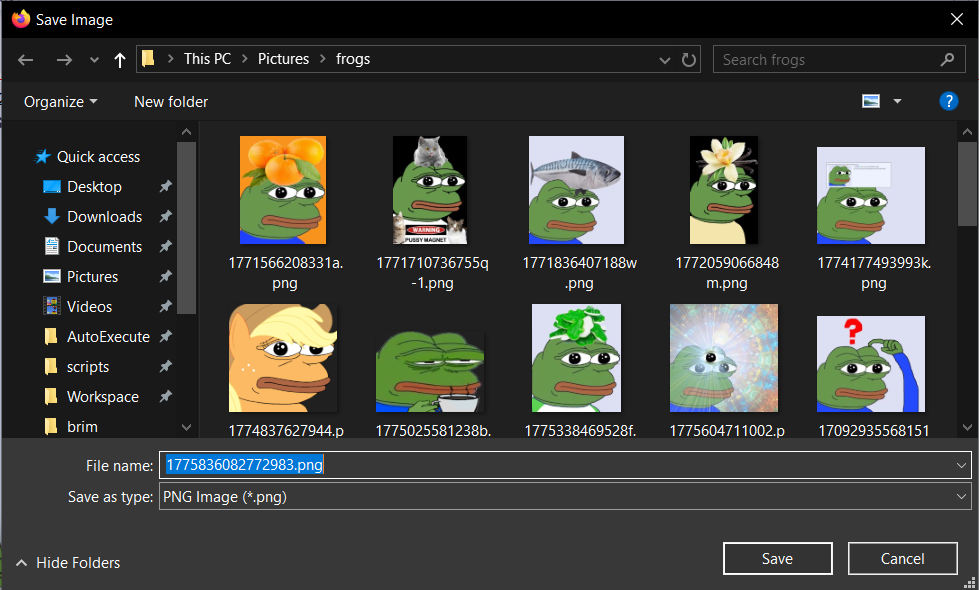Create a New folder

(x=171, y=102)
